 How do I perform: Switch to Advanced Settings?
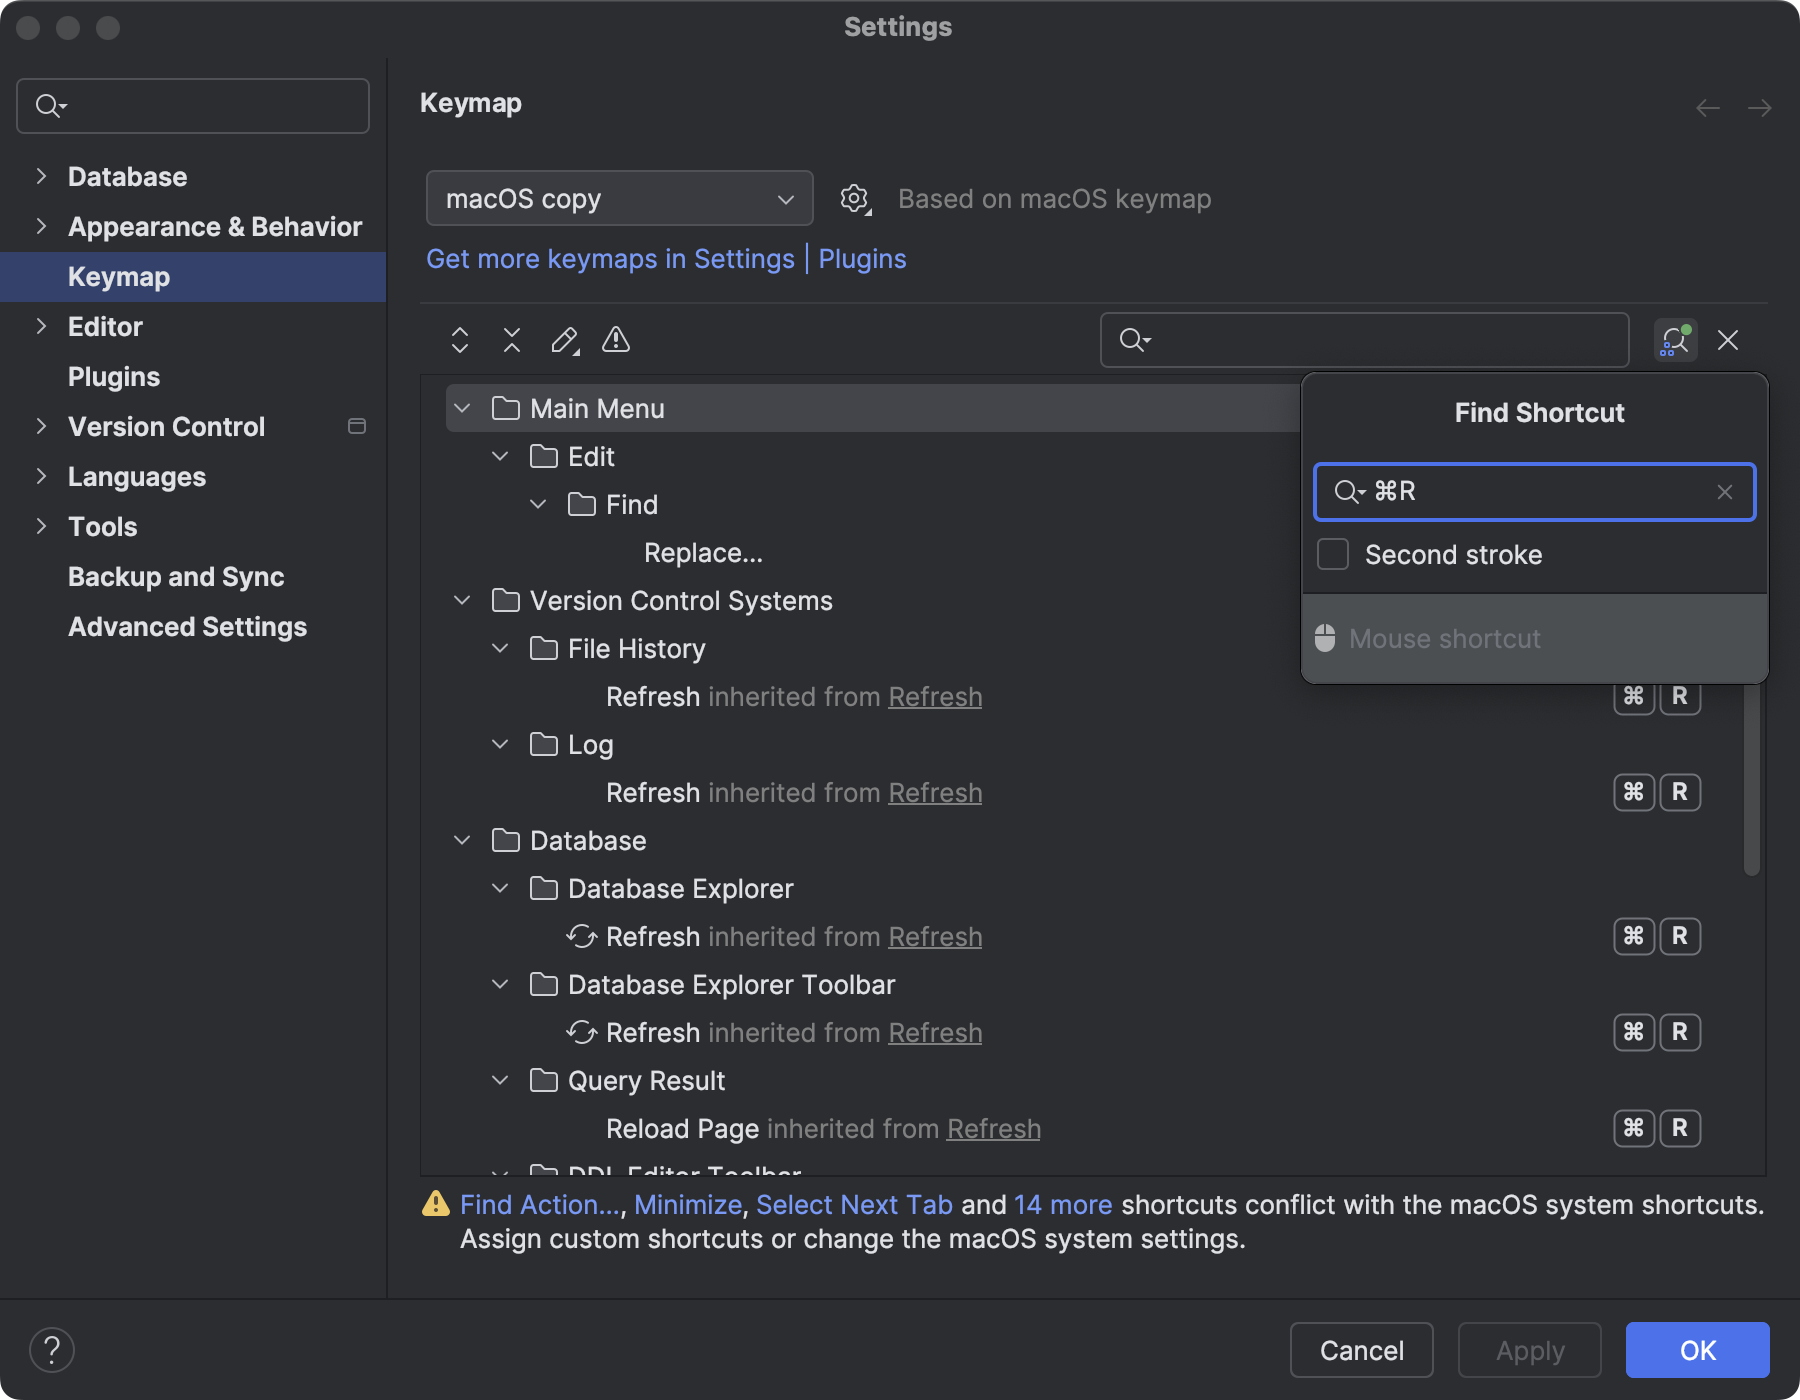187,627
